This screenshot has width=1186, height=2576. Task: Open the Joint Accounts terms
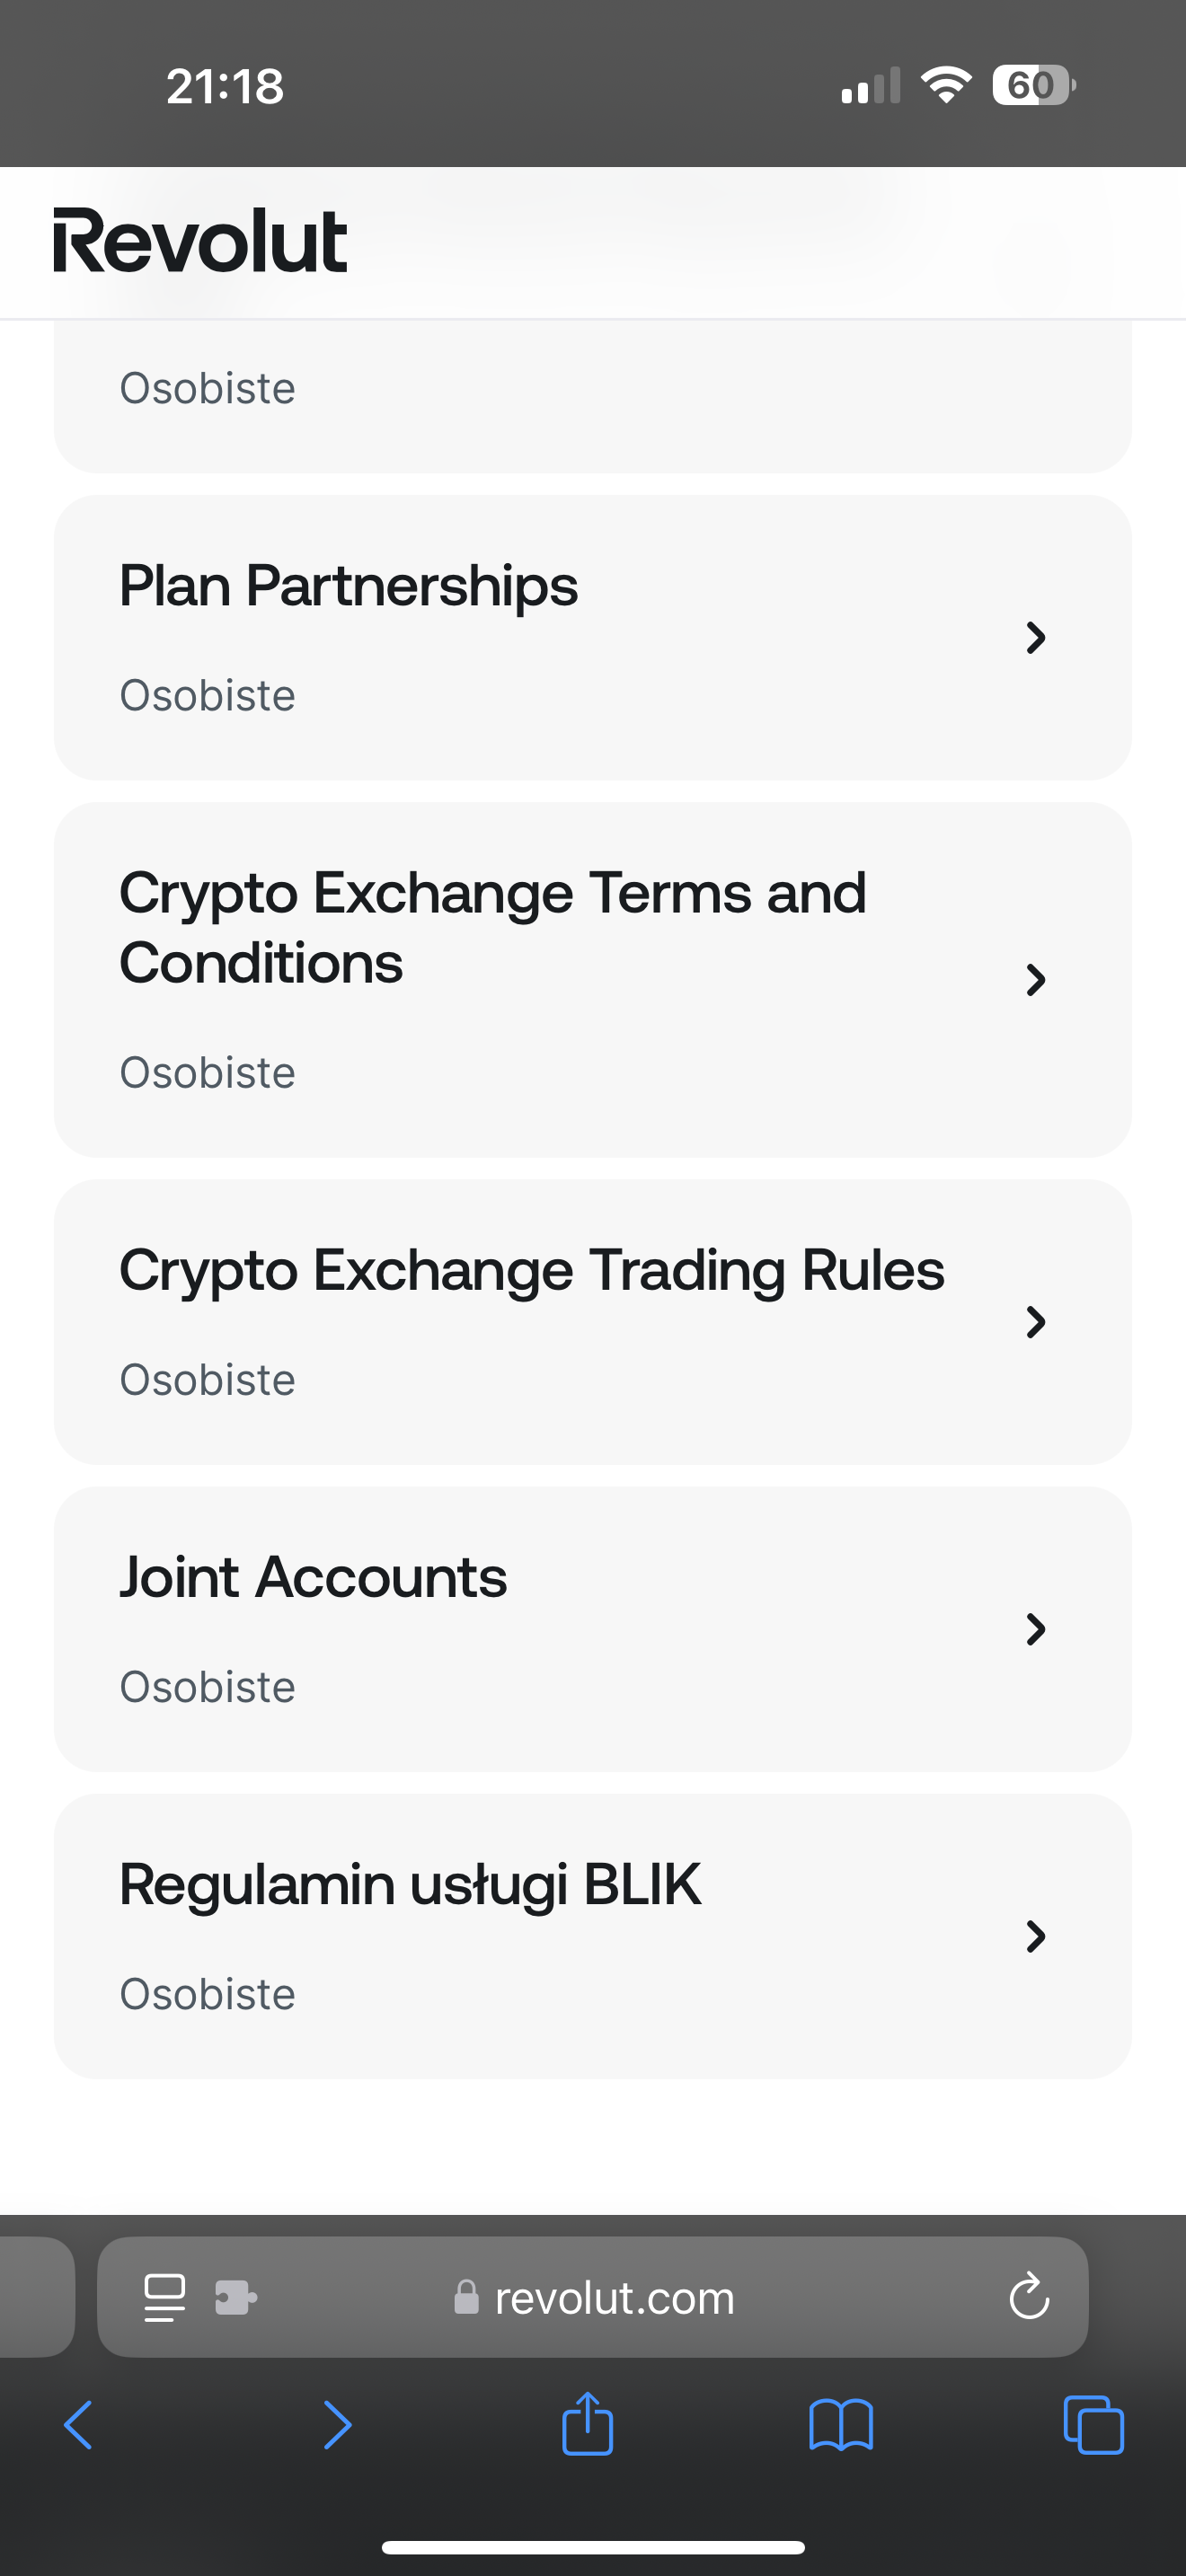(x=313, y=1578)
